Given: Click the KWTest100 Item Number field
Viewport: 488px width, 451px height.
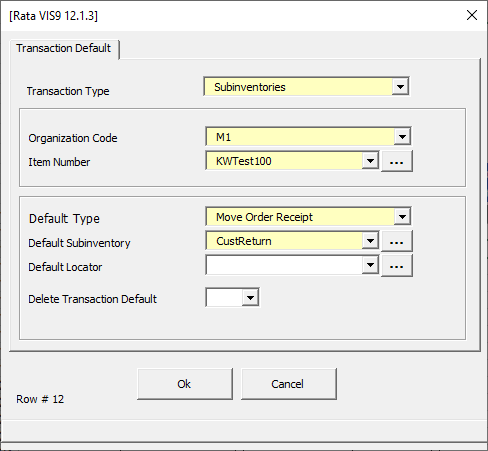Looking at the screenshot, I should [x=284, y=161].
